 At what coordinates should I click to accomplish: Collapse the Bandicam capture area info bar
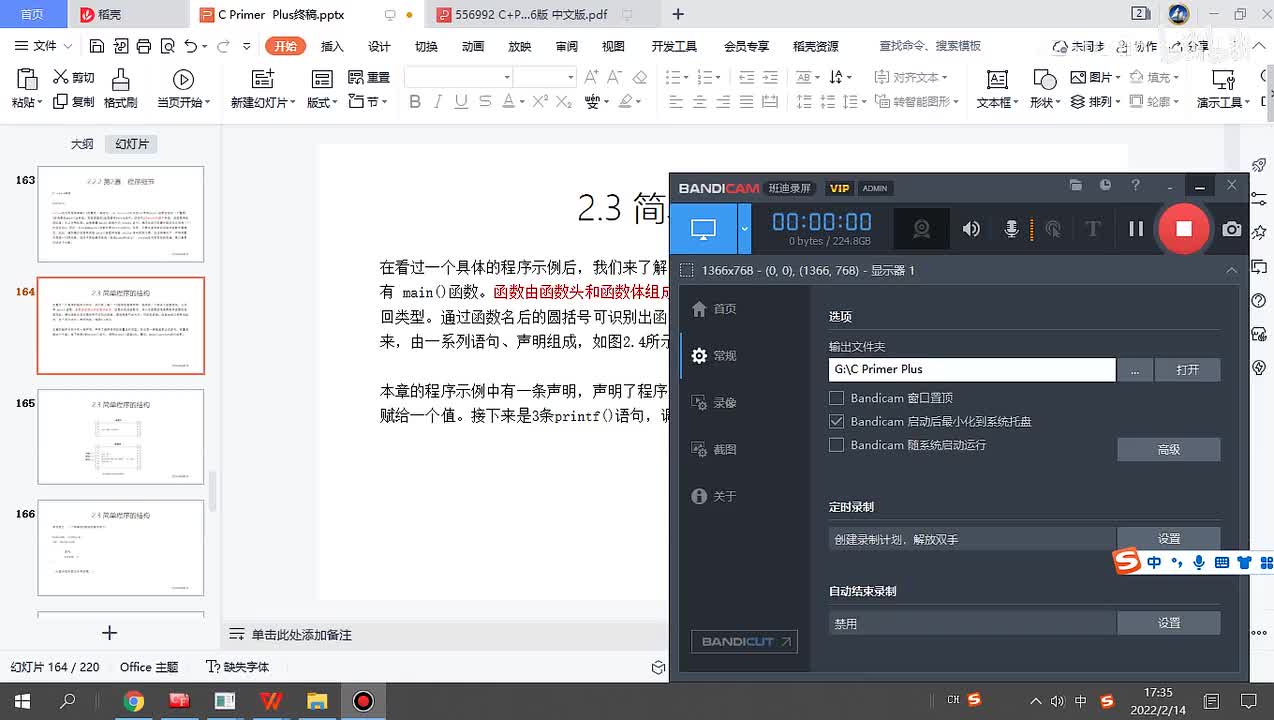1232,270
